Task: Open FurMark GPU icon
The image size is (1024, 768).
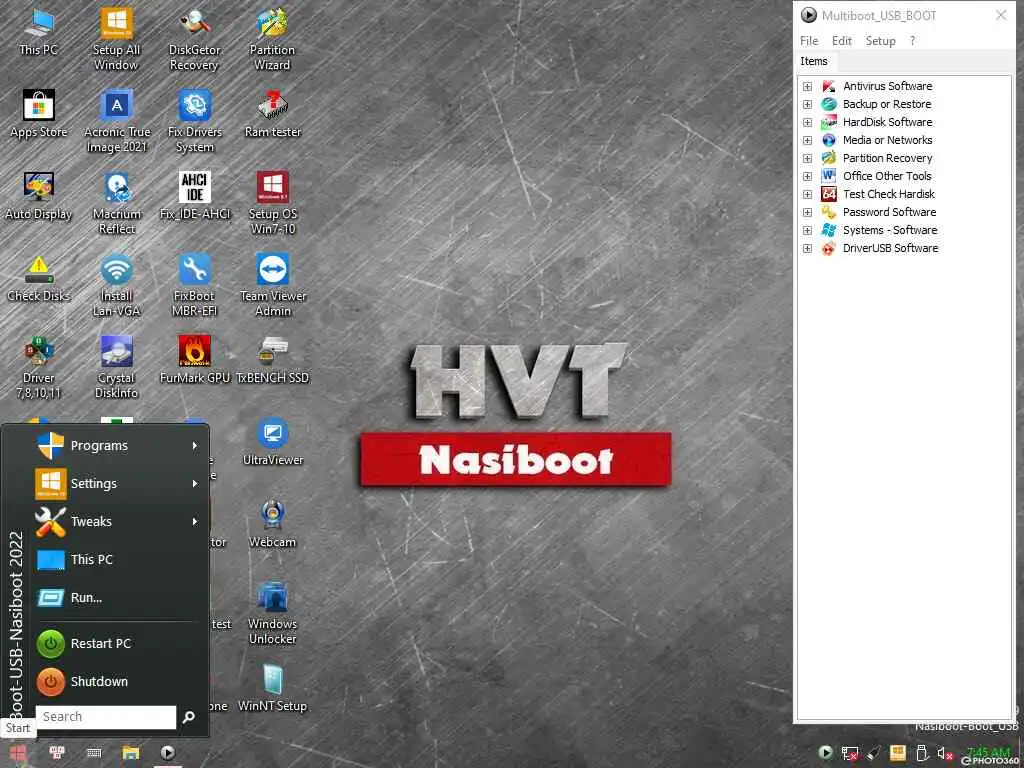Action: [195, 360]
